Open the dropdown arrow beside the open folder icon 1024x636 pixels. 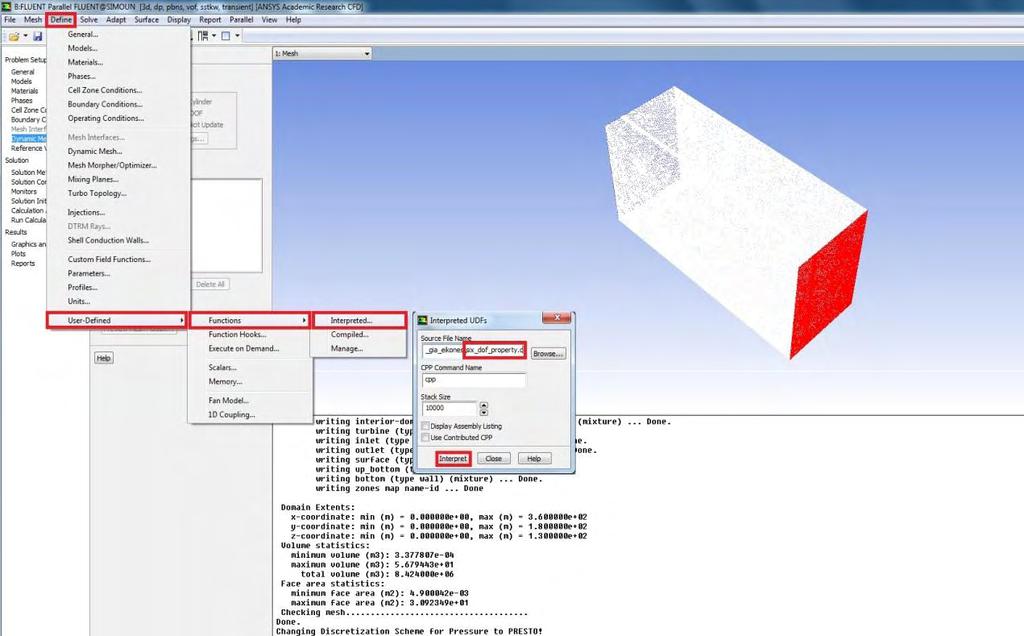pyautogui.click(x=25, y=36)
